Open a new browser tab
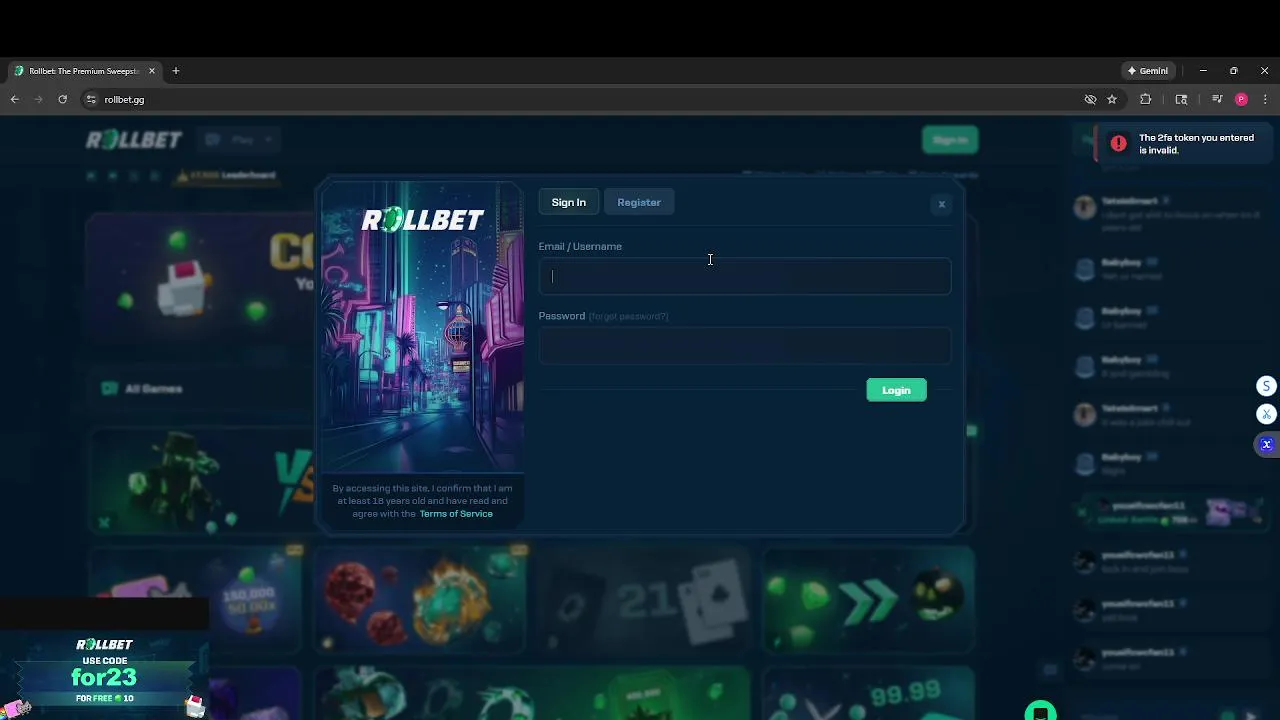 pos(176,71)
